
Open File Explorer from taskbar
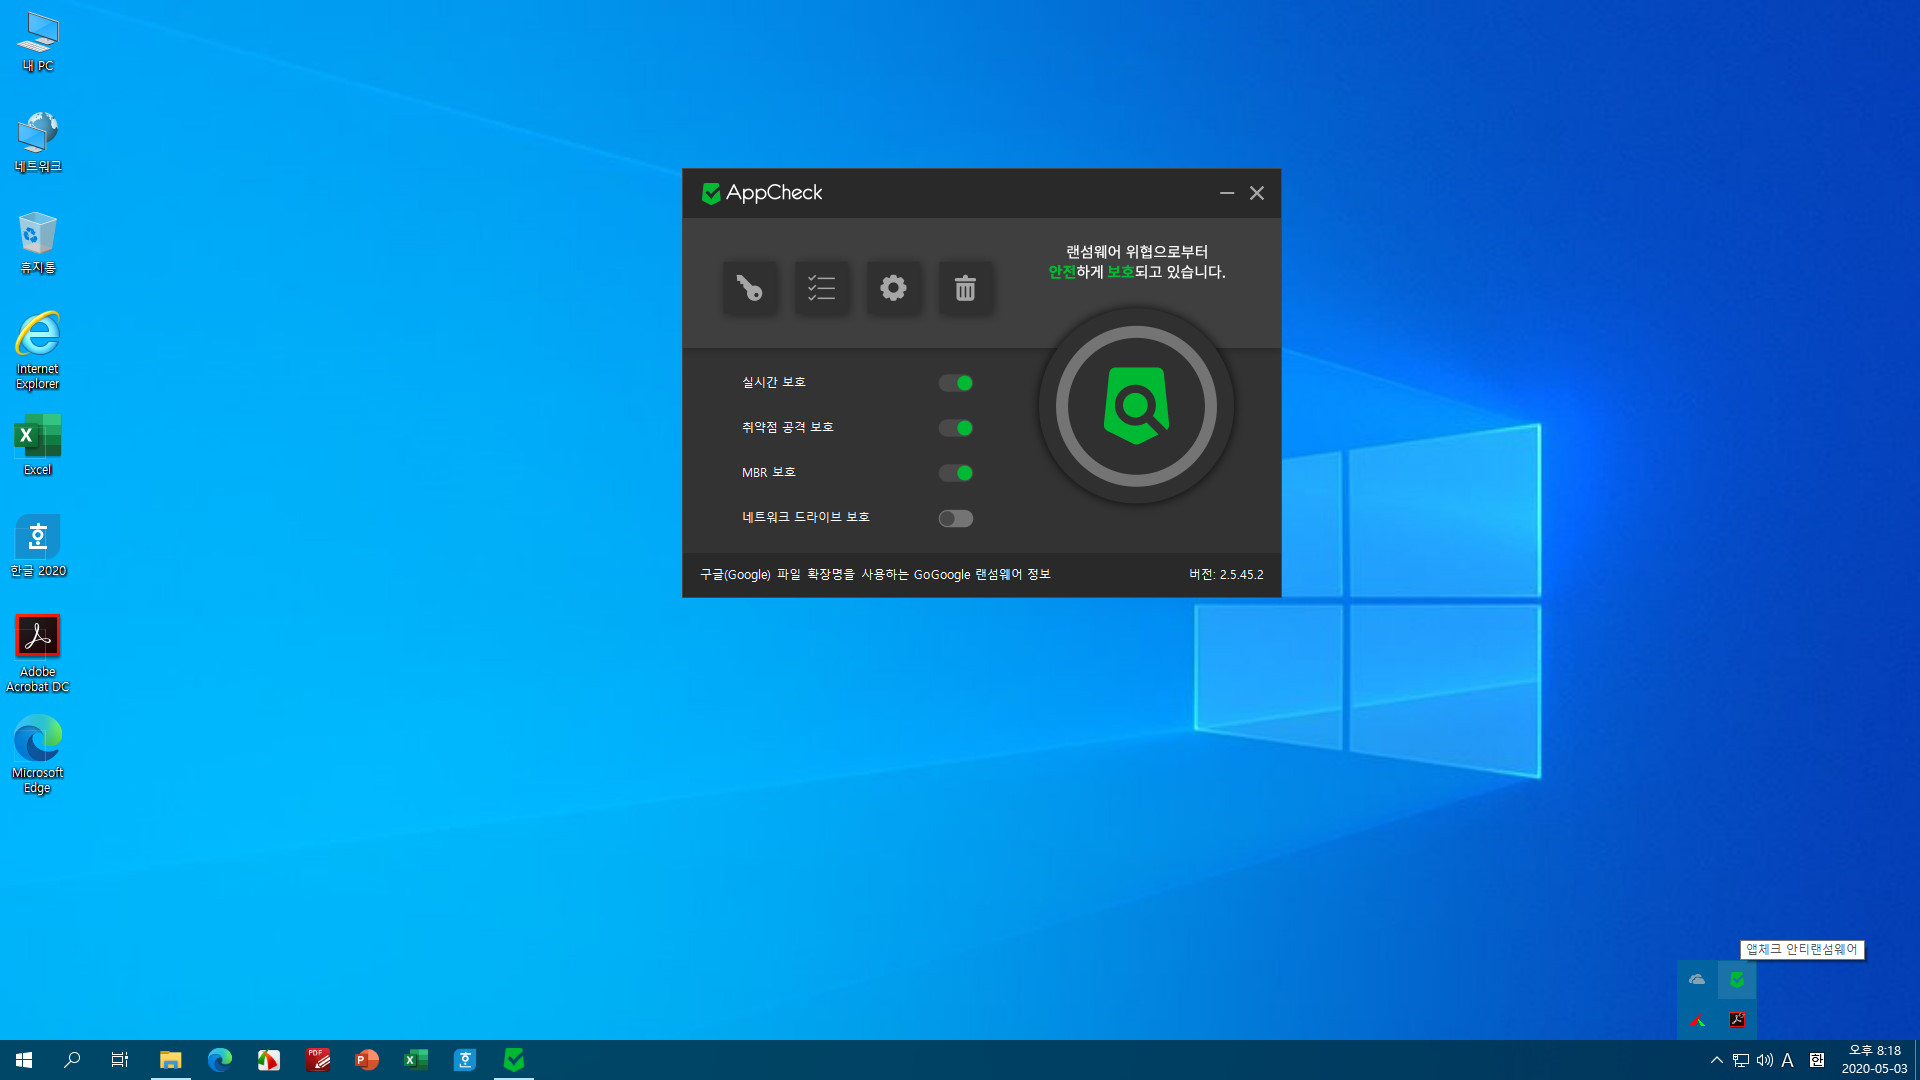point(171,1060)
